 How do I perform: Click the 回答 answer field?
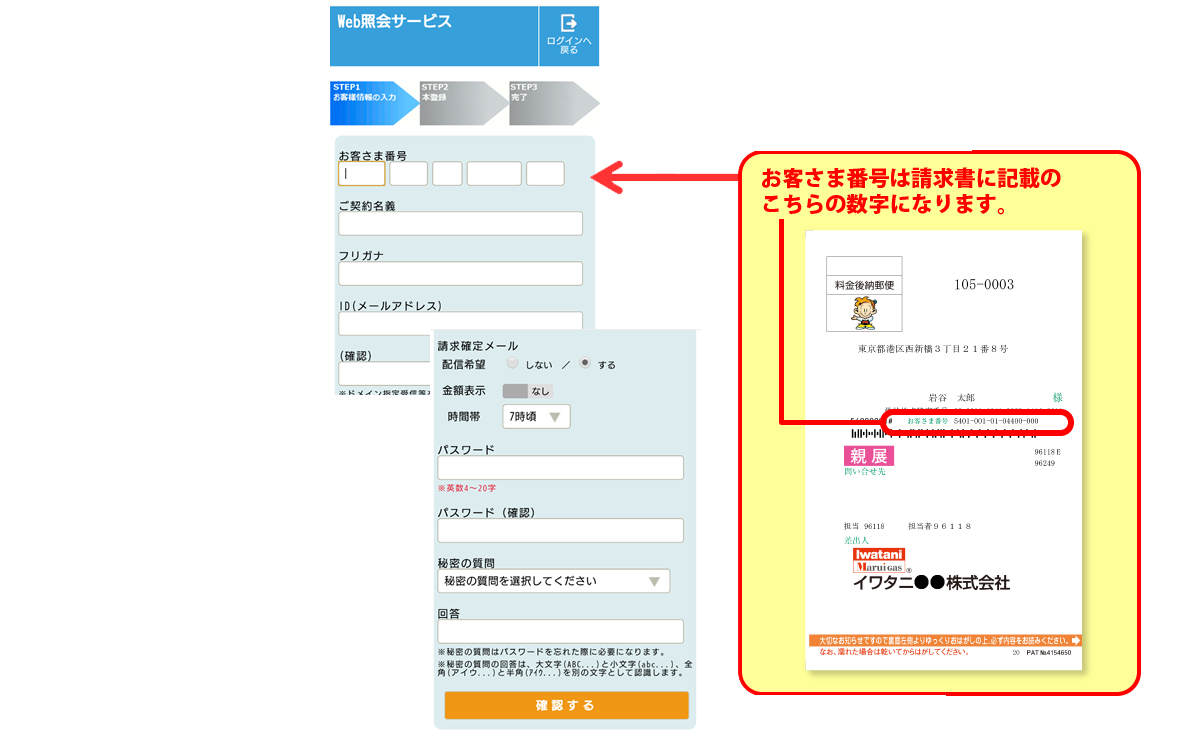click(560, 631)
